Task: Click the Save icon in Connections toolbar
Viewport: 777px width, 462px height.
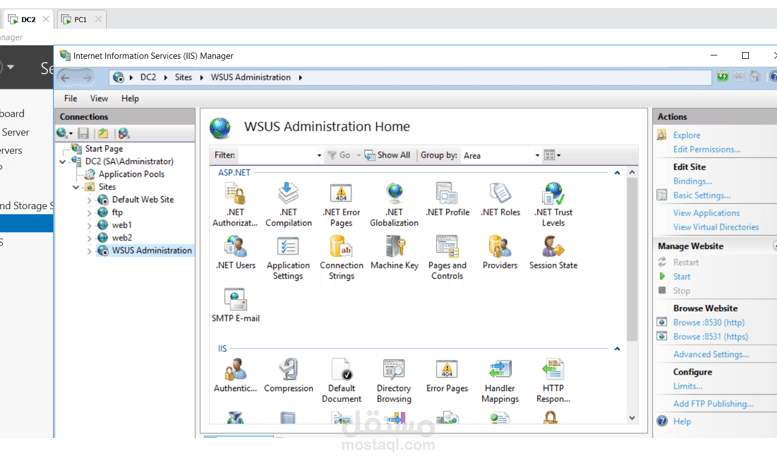Action: tap(83, 133)
